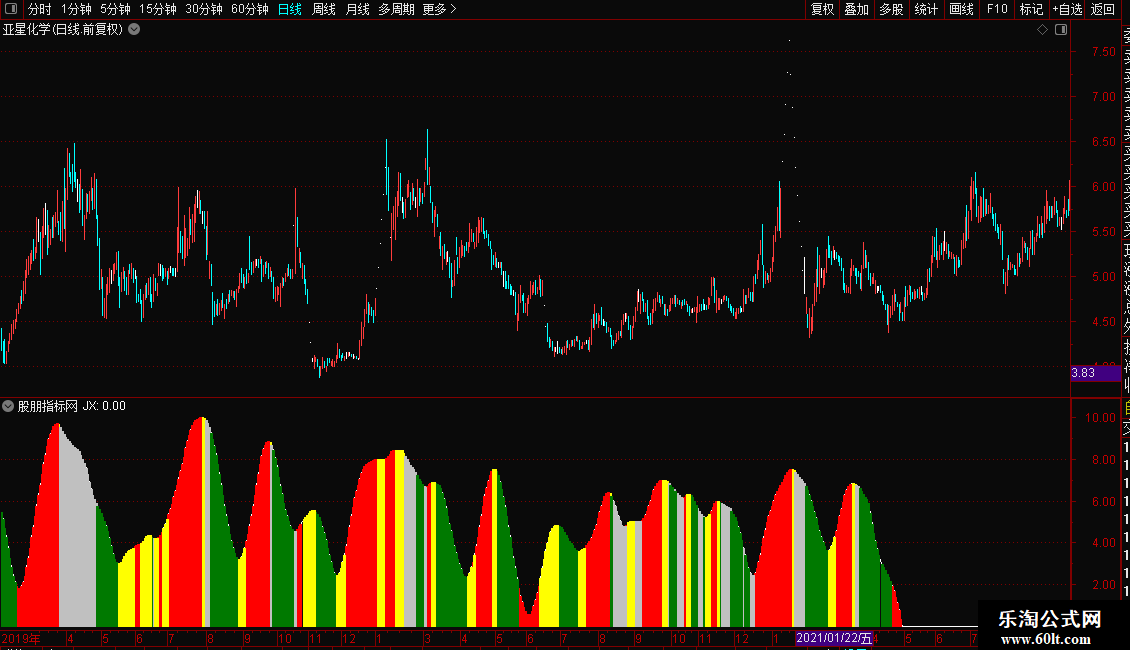Viewport: 1130px width, 650px height.
Task: Open the 画线 drawing tools
Action: [x=961, y=9]
